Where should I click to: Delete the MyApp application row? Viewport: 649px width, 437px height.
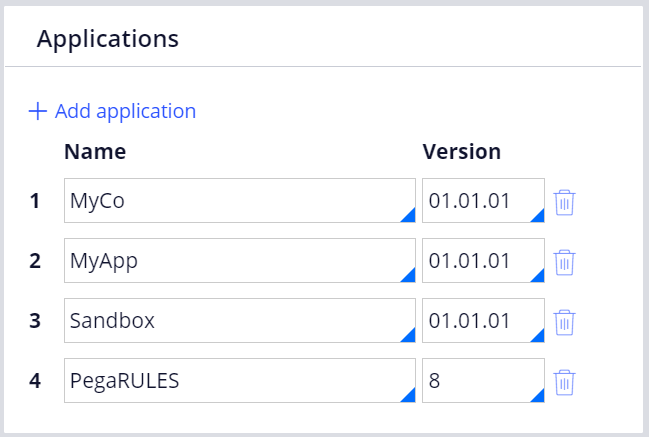[565, 262]
